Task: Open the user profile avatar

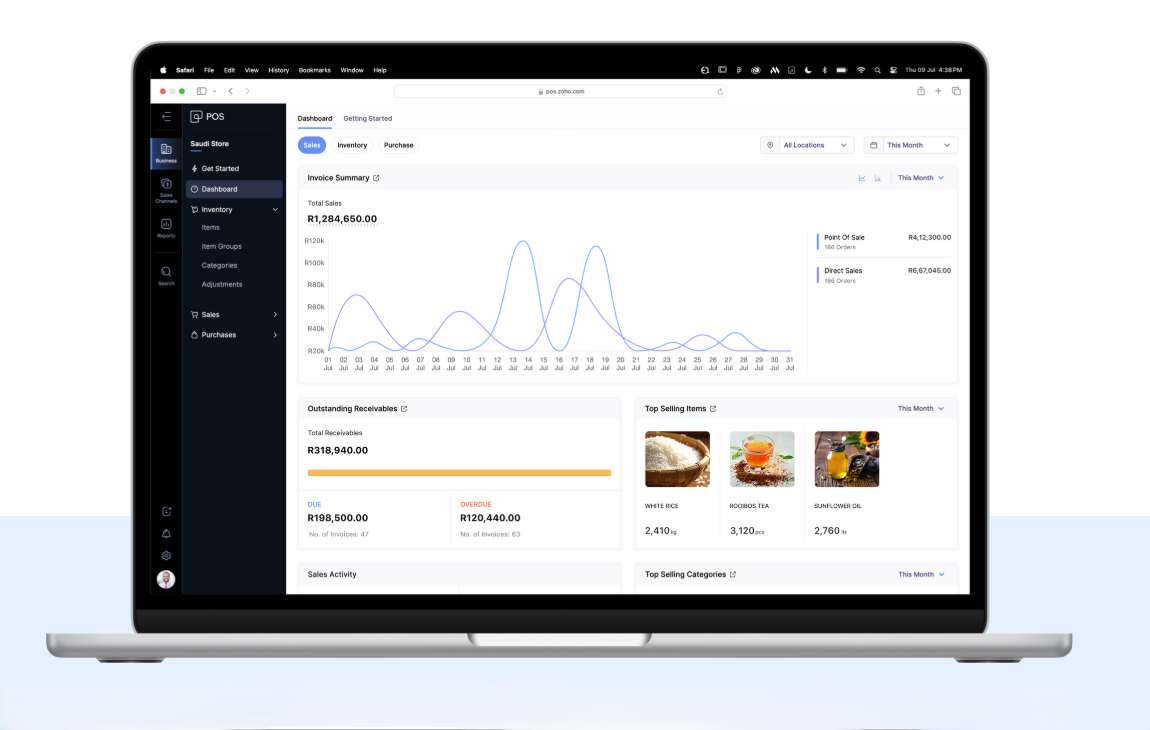Action: pyautogui.click(x=166, y=580)
